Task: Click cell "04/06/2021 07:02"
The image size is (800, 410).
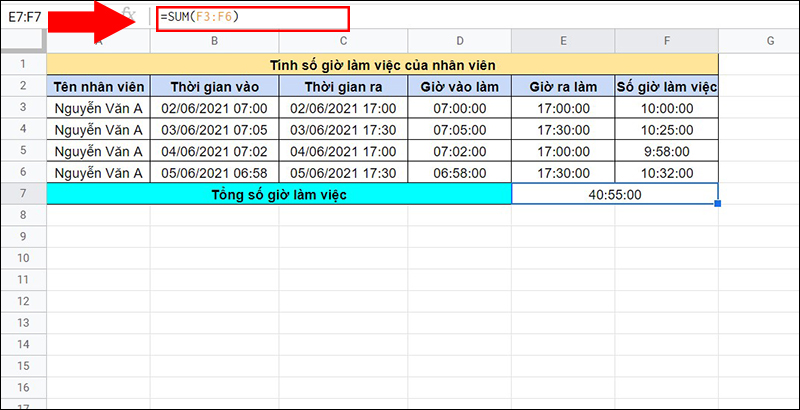Action: click(x=215, y=151)
